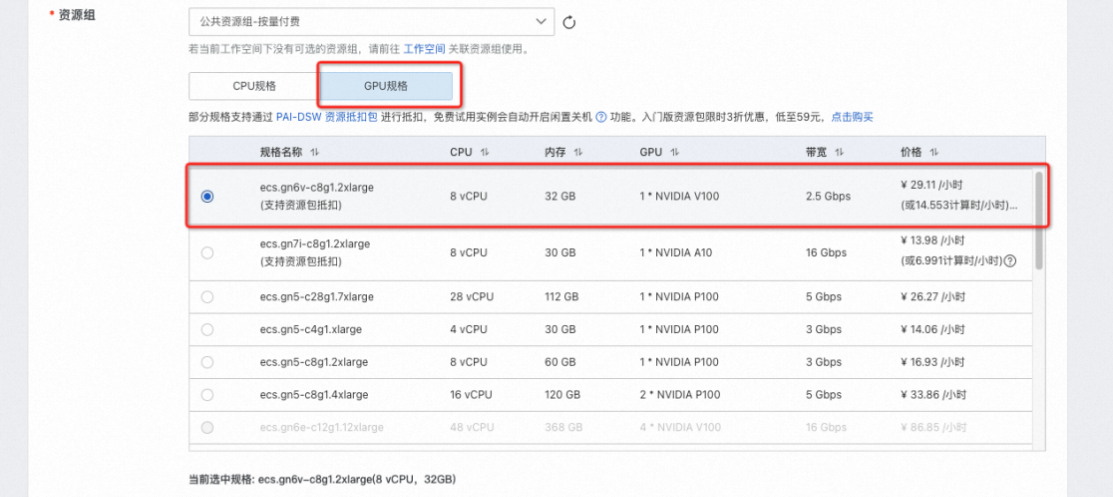Click the specification table vertical scrollbar
The image size is (1113, 497).
tap(1039, 220)
